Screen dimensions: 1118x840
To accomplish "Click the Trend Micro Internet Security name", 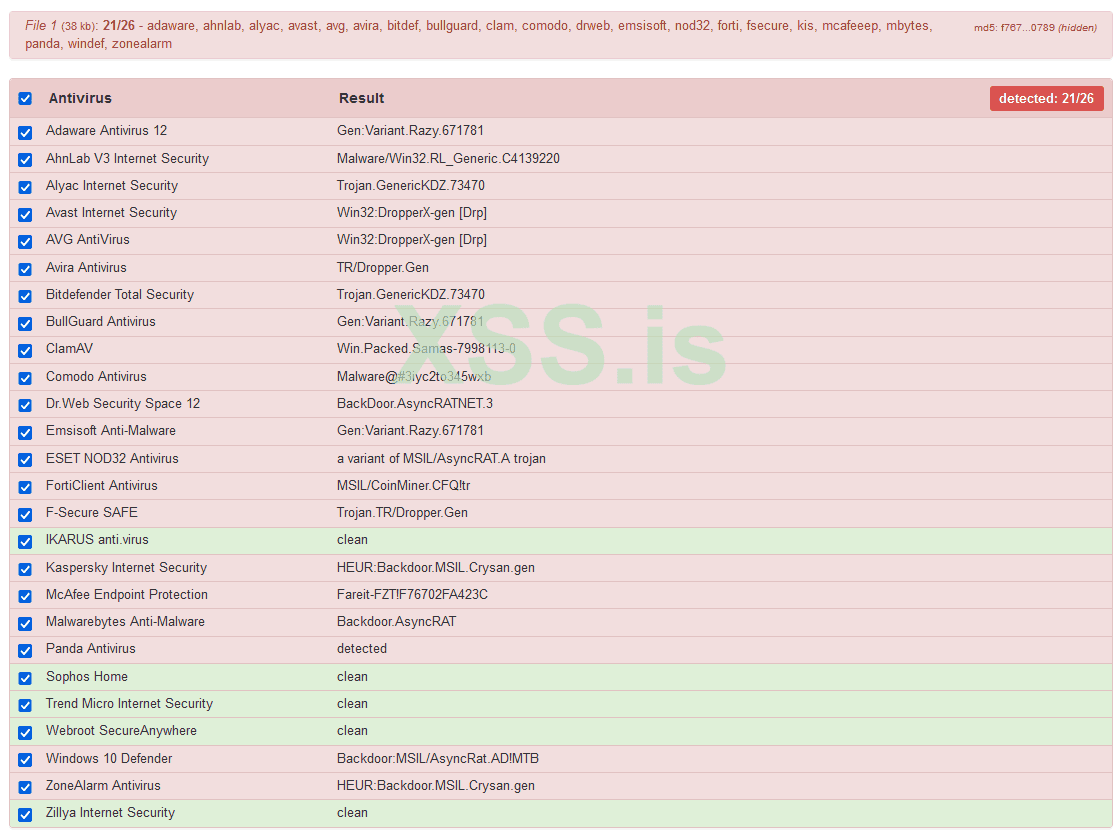I will point(129,704).
